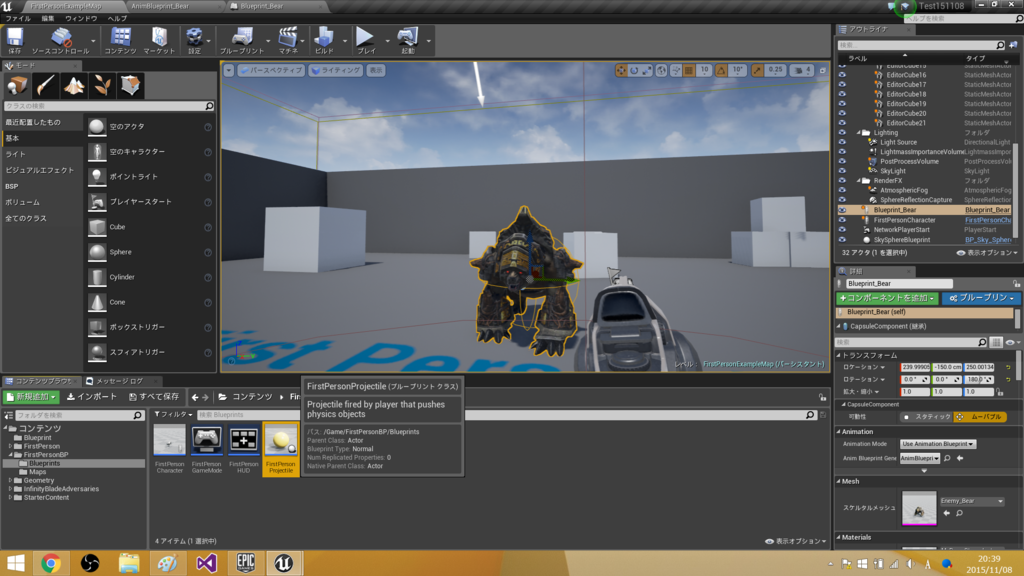Select the Paint mode brush icon
The width and height of the screenshot is (1024, 576).
pyautogui.click(x=46, y=86)
